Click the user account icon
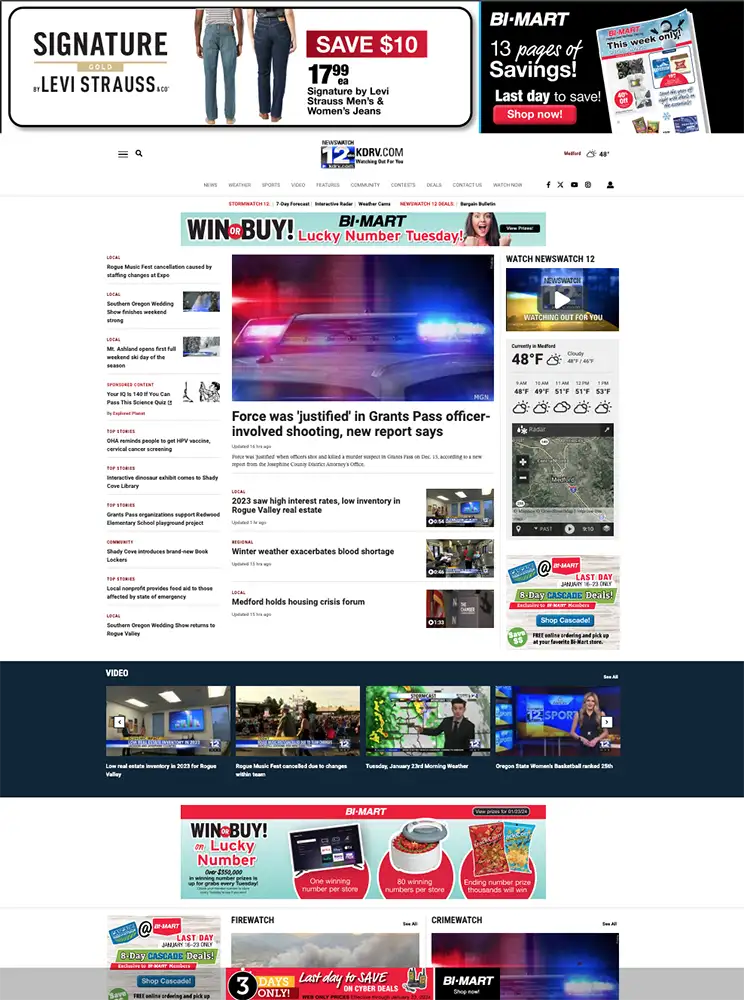Viewport: 744px width, 1000px height. pyautogui.click(x=610, y=185)
